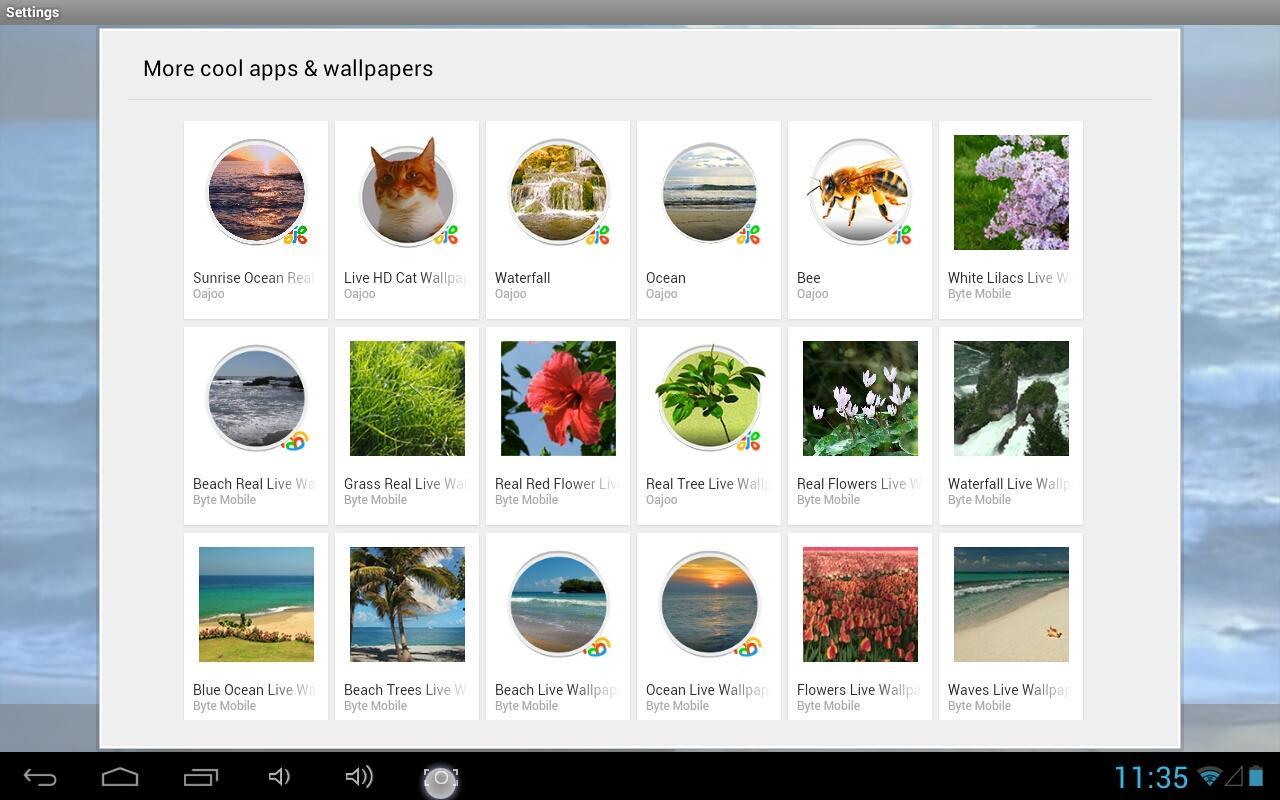
Task: Select Real Red Flower Live Wallpaper thumbnail
Action: (558, 398)
